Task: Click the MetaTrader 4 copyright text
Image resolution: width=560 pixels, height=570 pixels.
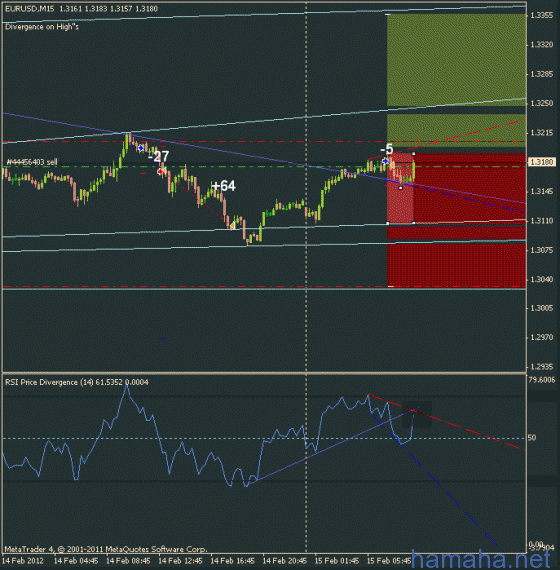Action: [106, 549]
